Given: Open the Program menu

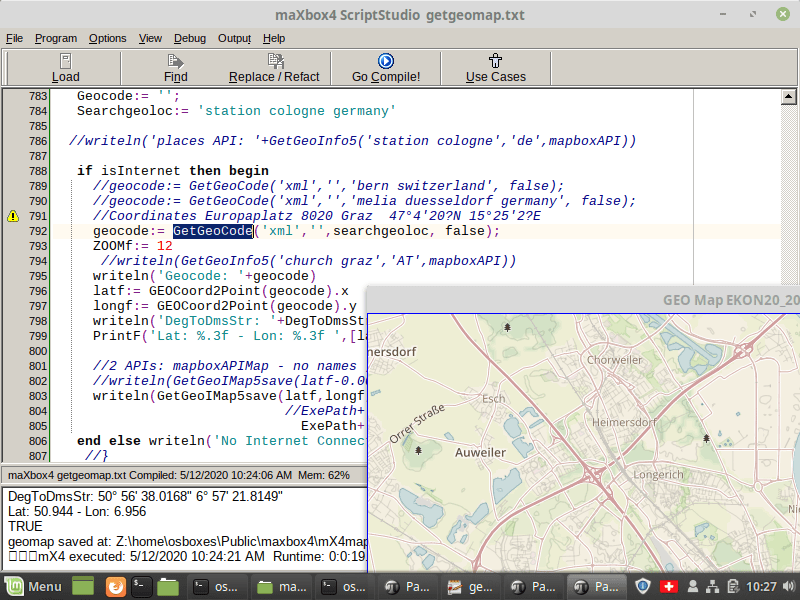Looking at the screenshot, I should 56,38.
